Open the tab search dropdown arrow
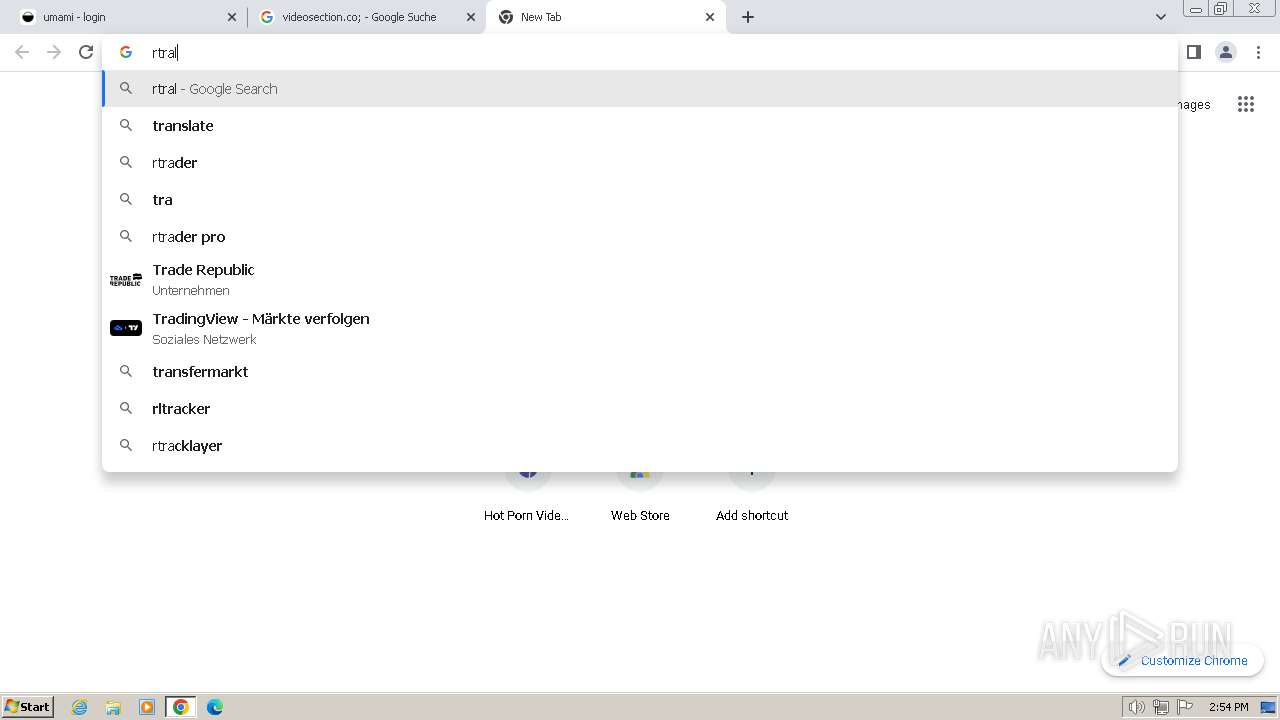Viewport: 1280px width, 720px height. [x=1160, y=17]
